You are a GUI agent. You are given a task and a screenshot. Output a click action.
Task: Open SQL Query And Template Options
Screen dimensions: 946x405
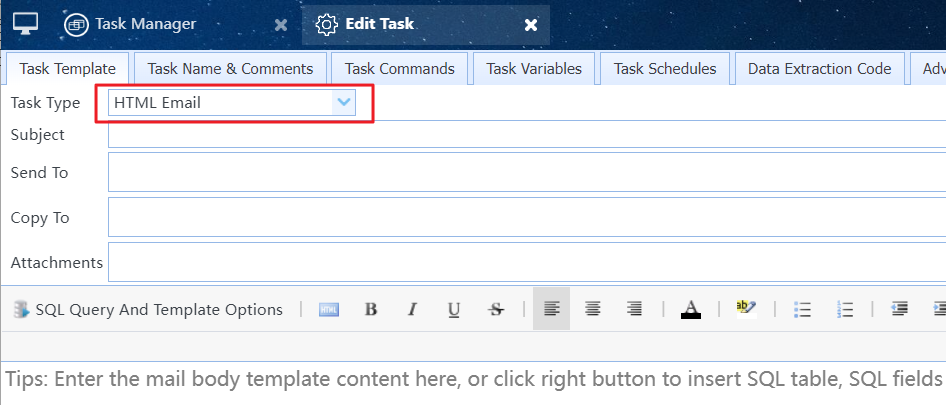tap(148, 310)
